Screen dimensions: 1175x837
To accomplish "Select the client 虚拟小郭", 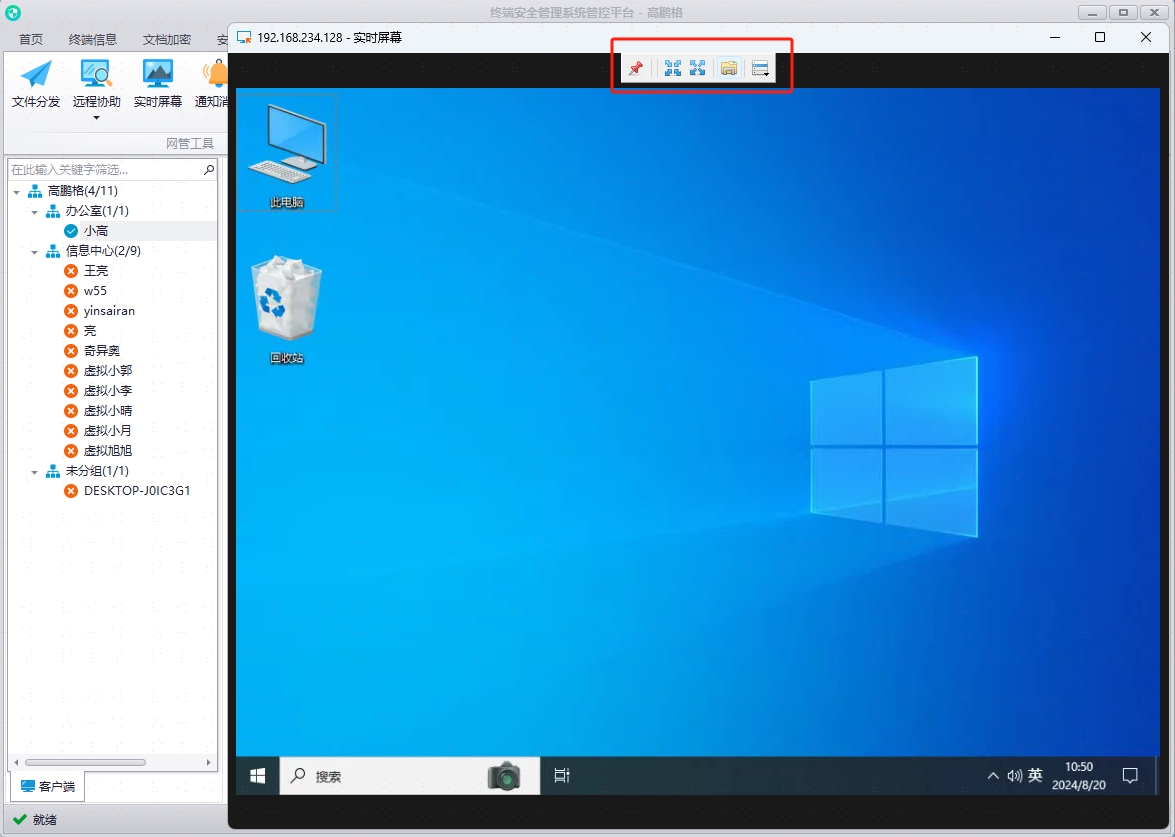I will click(108, 371).
